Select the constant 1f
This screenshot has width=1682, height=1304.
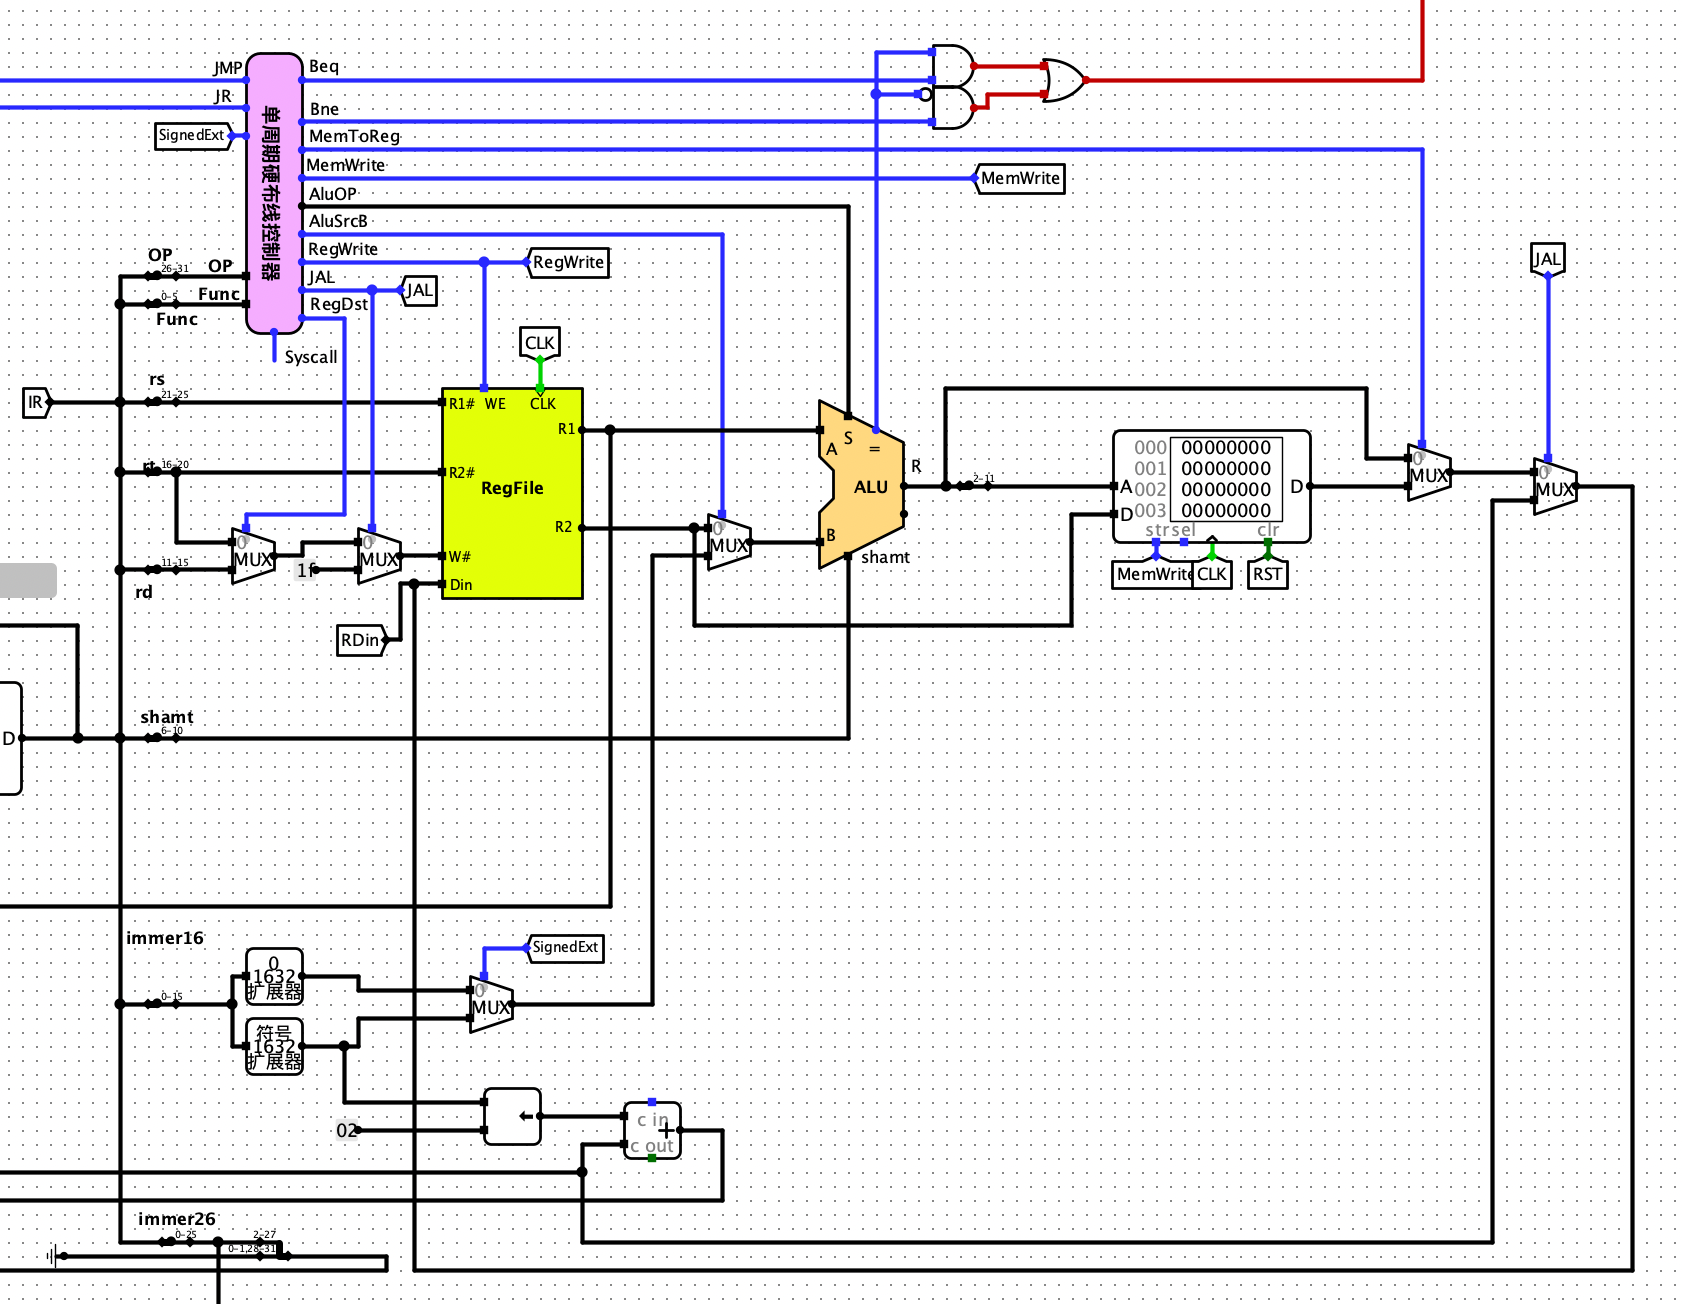pos(307,570)
